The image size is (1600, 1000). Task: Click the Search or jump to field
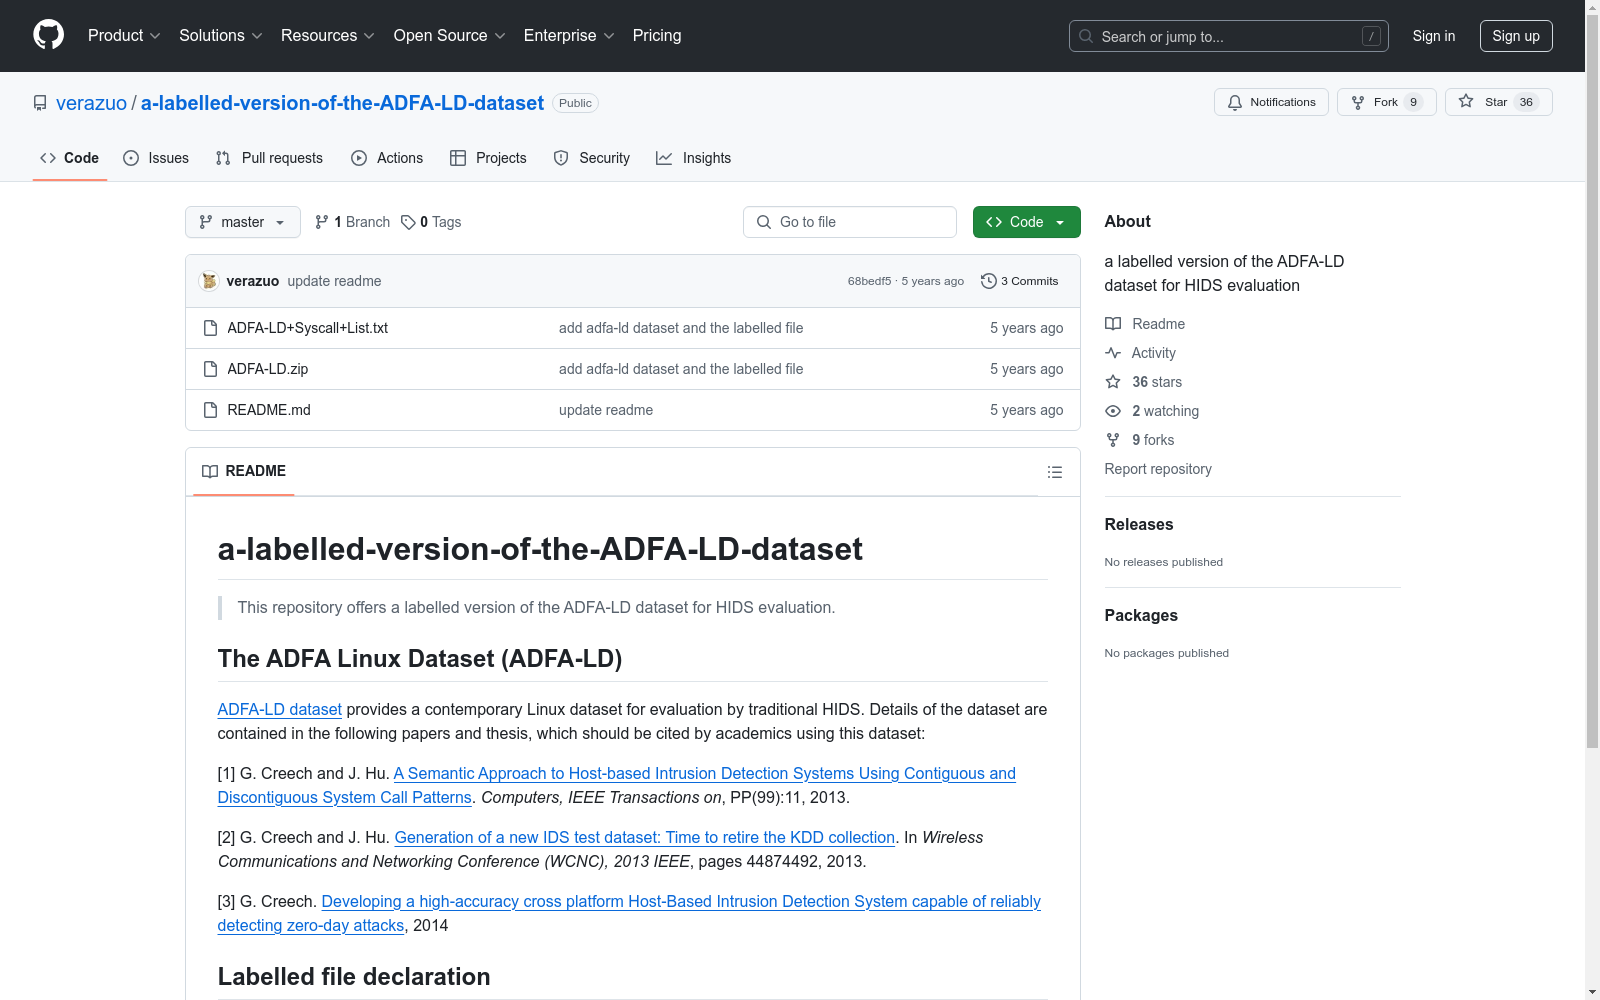[1229, 36]
